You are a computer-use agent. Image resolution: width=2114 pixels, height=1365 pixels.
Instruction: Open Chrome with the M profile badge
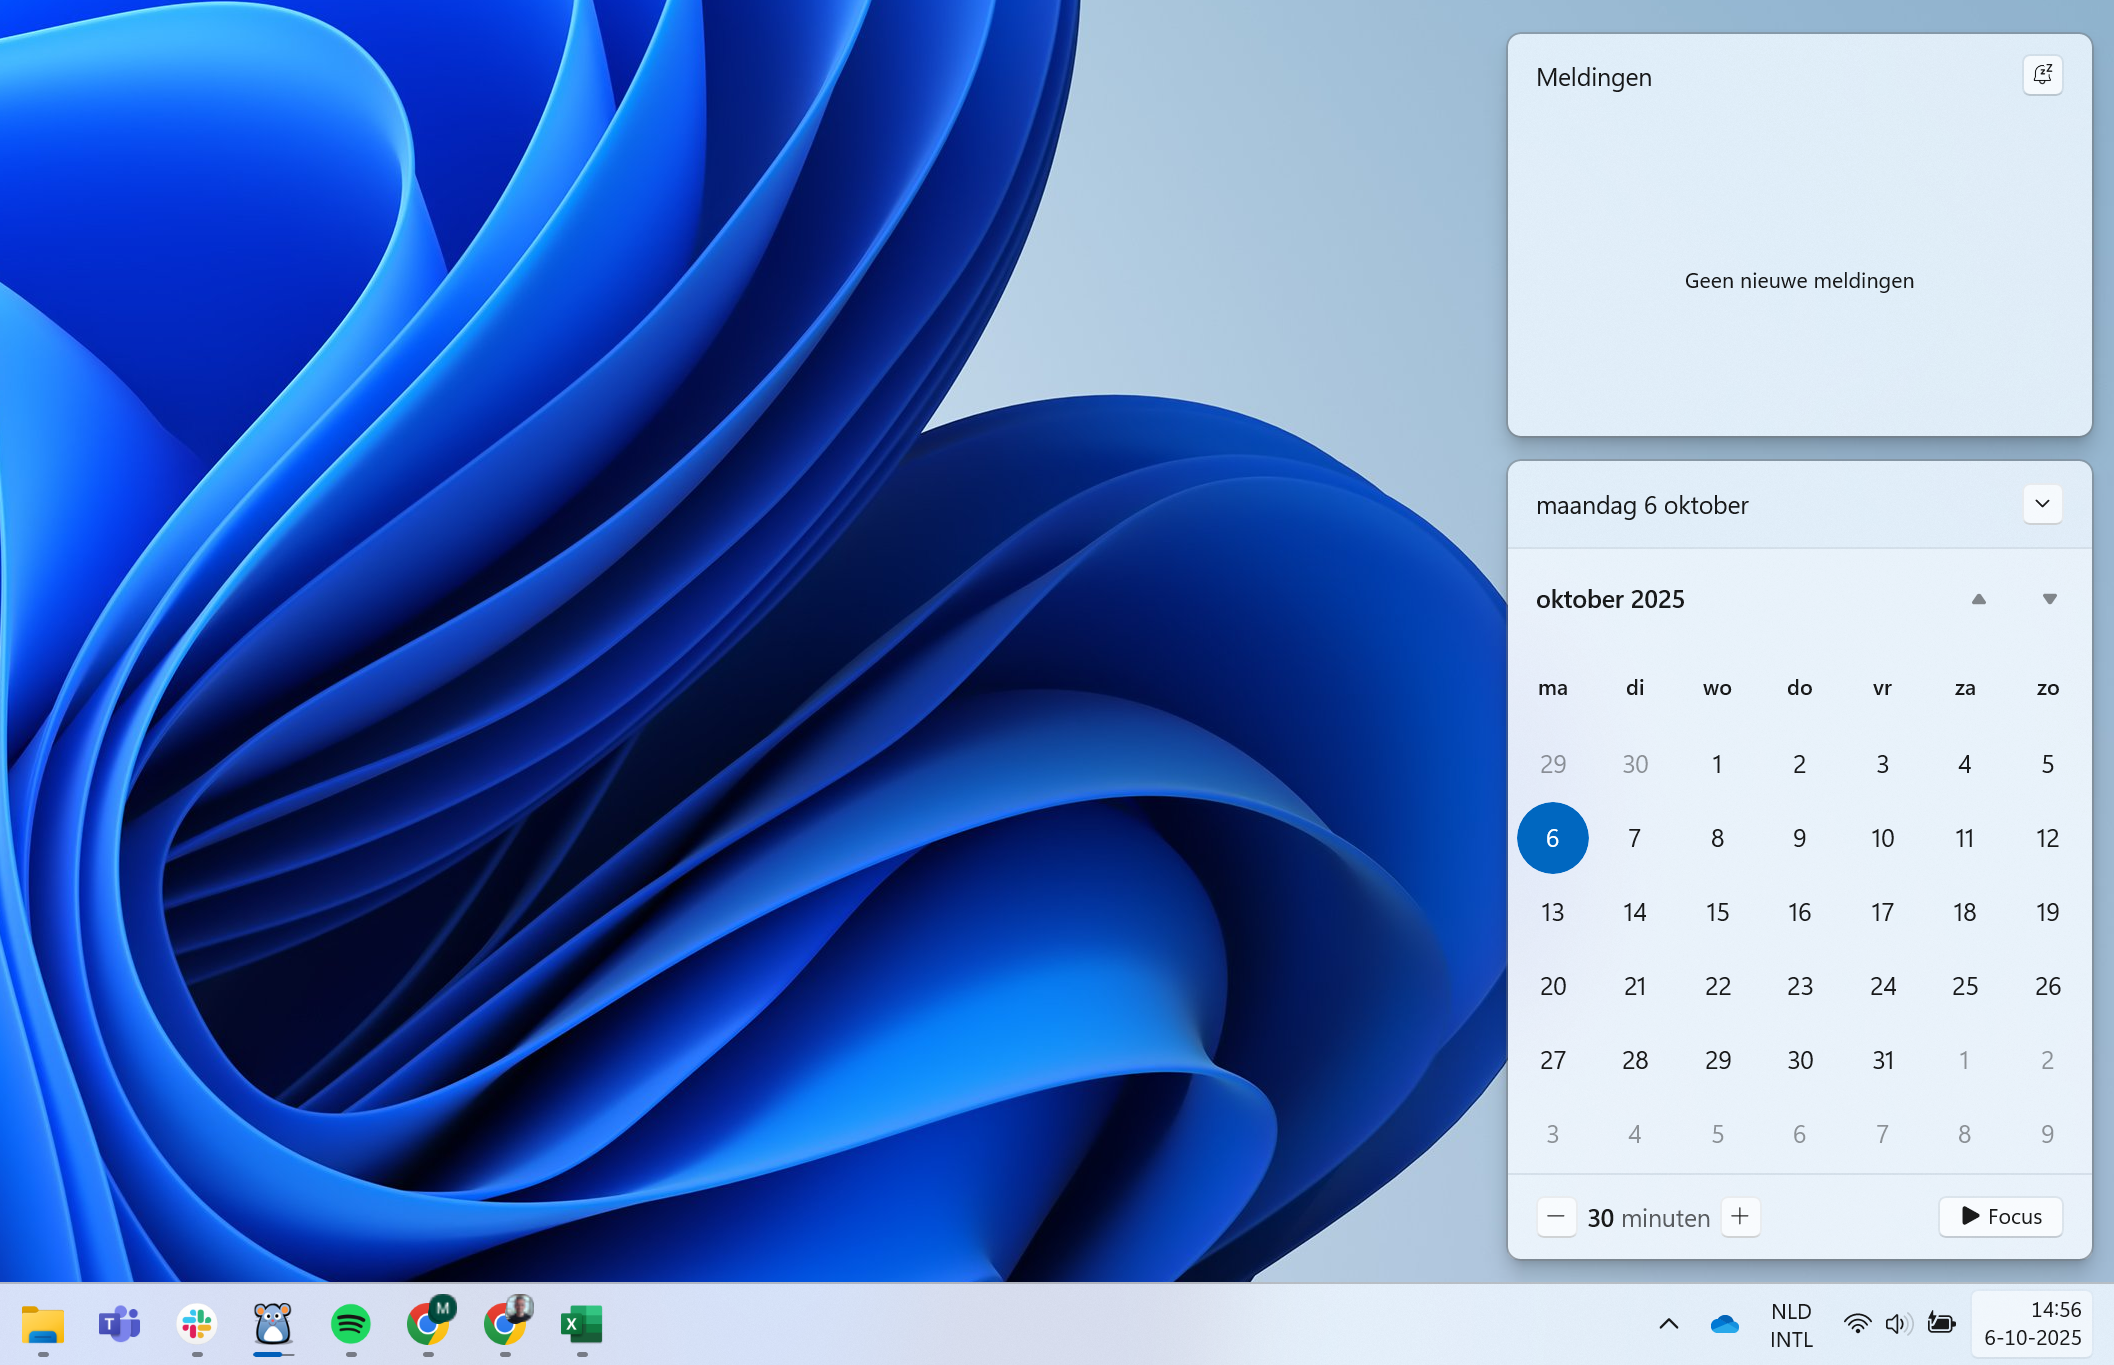pos(428,1324)
